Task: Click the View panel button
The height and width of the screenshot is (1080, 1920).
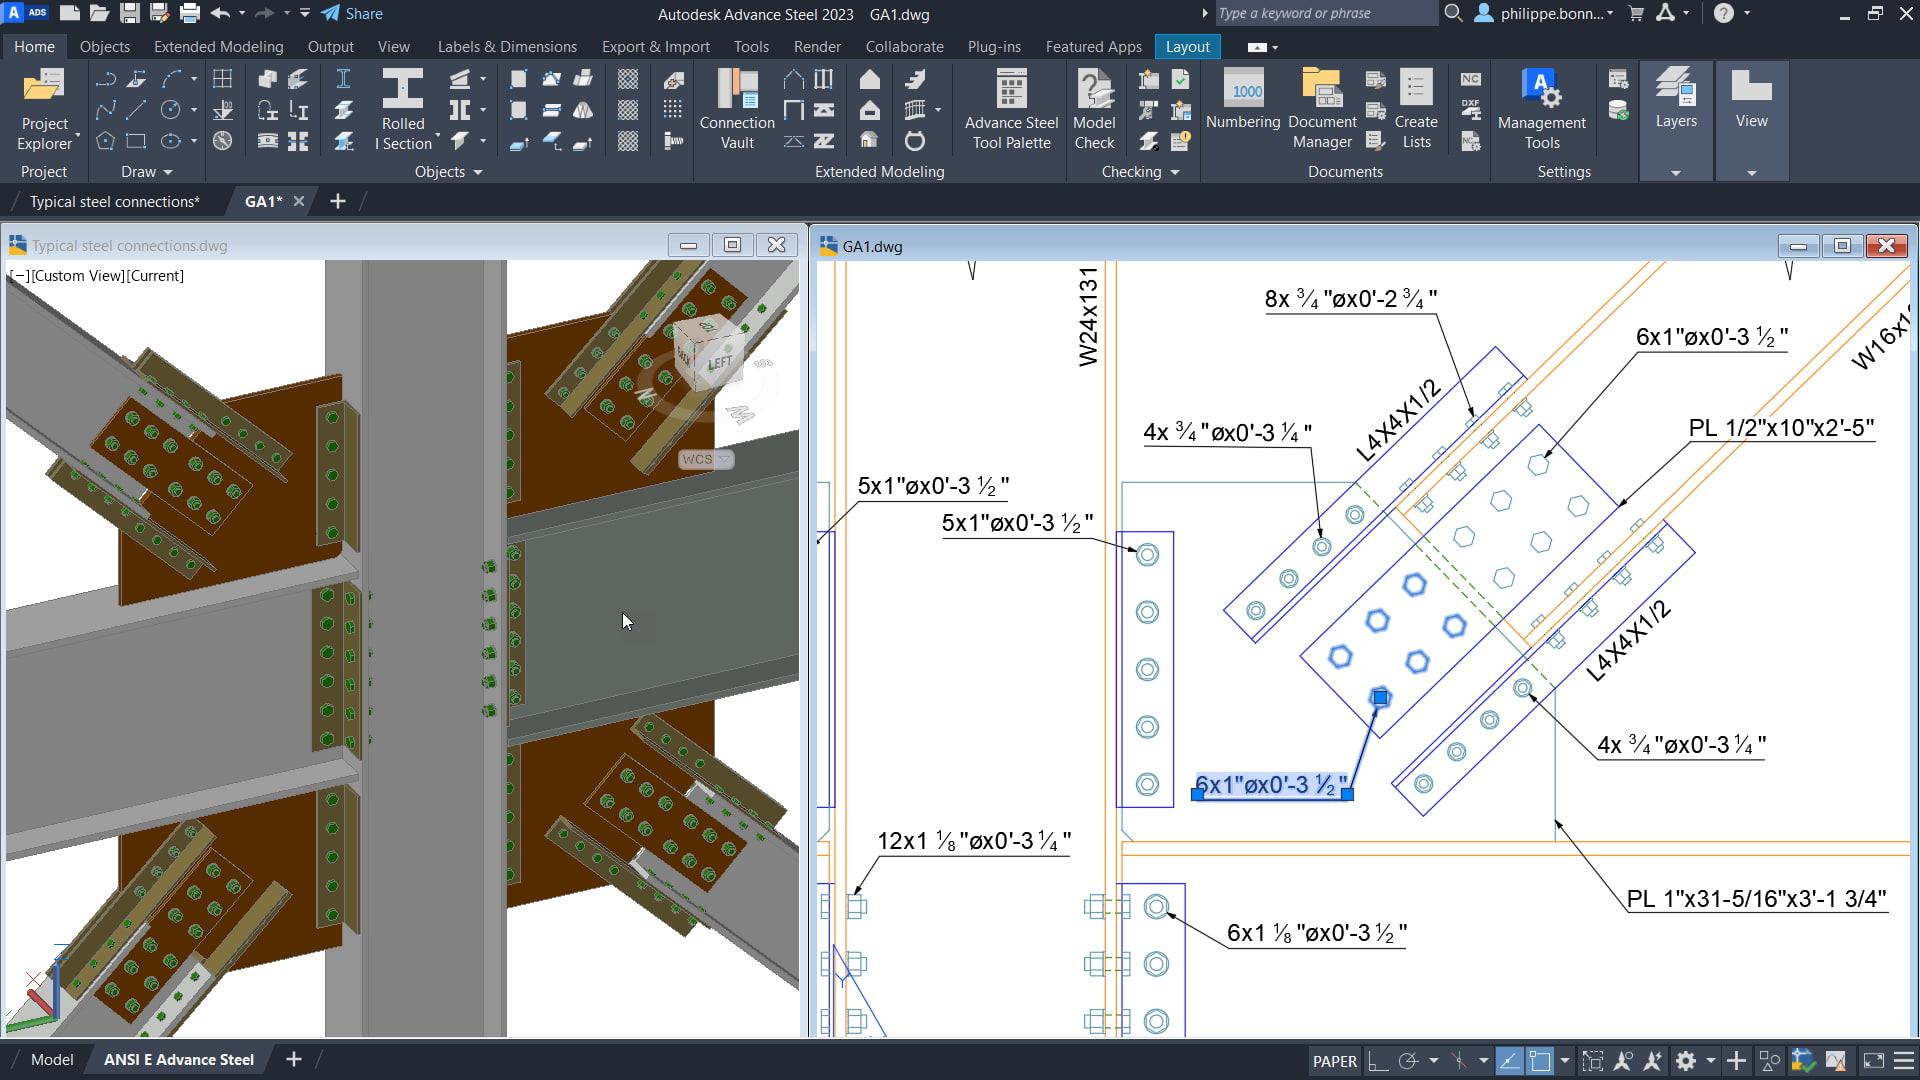Action: point(1751,100)
